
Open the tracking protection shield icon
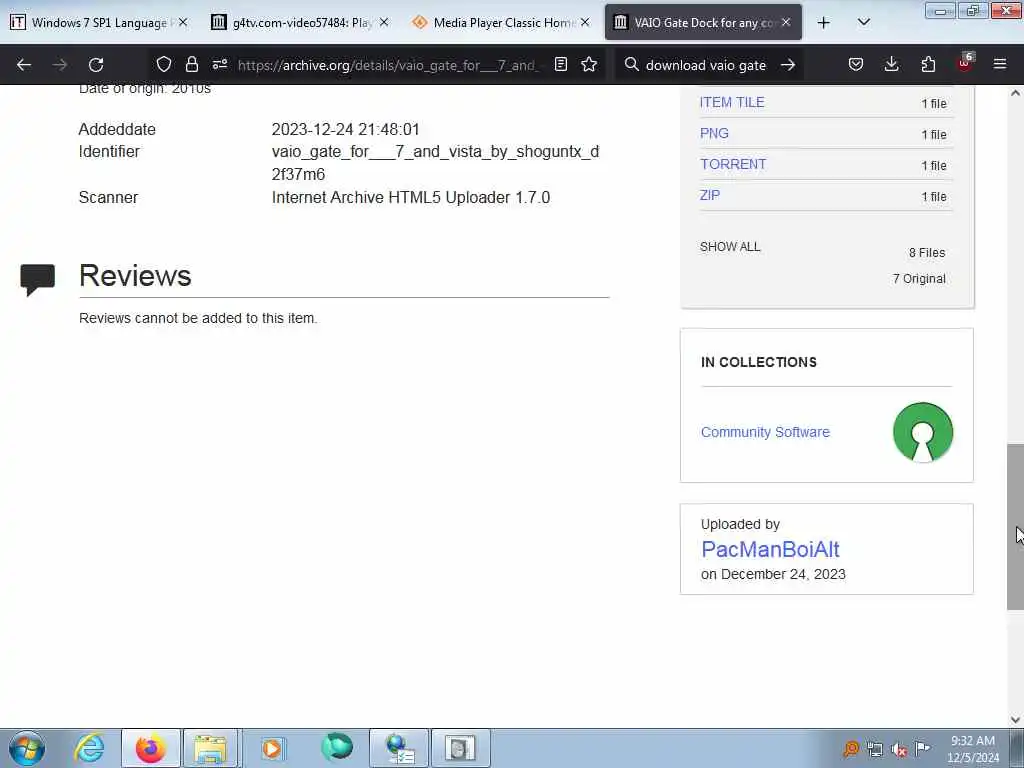point(164,64)
